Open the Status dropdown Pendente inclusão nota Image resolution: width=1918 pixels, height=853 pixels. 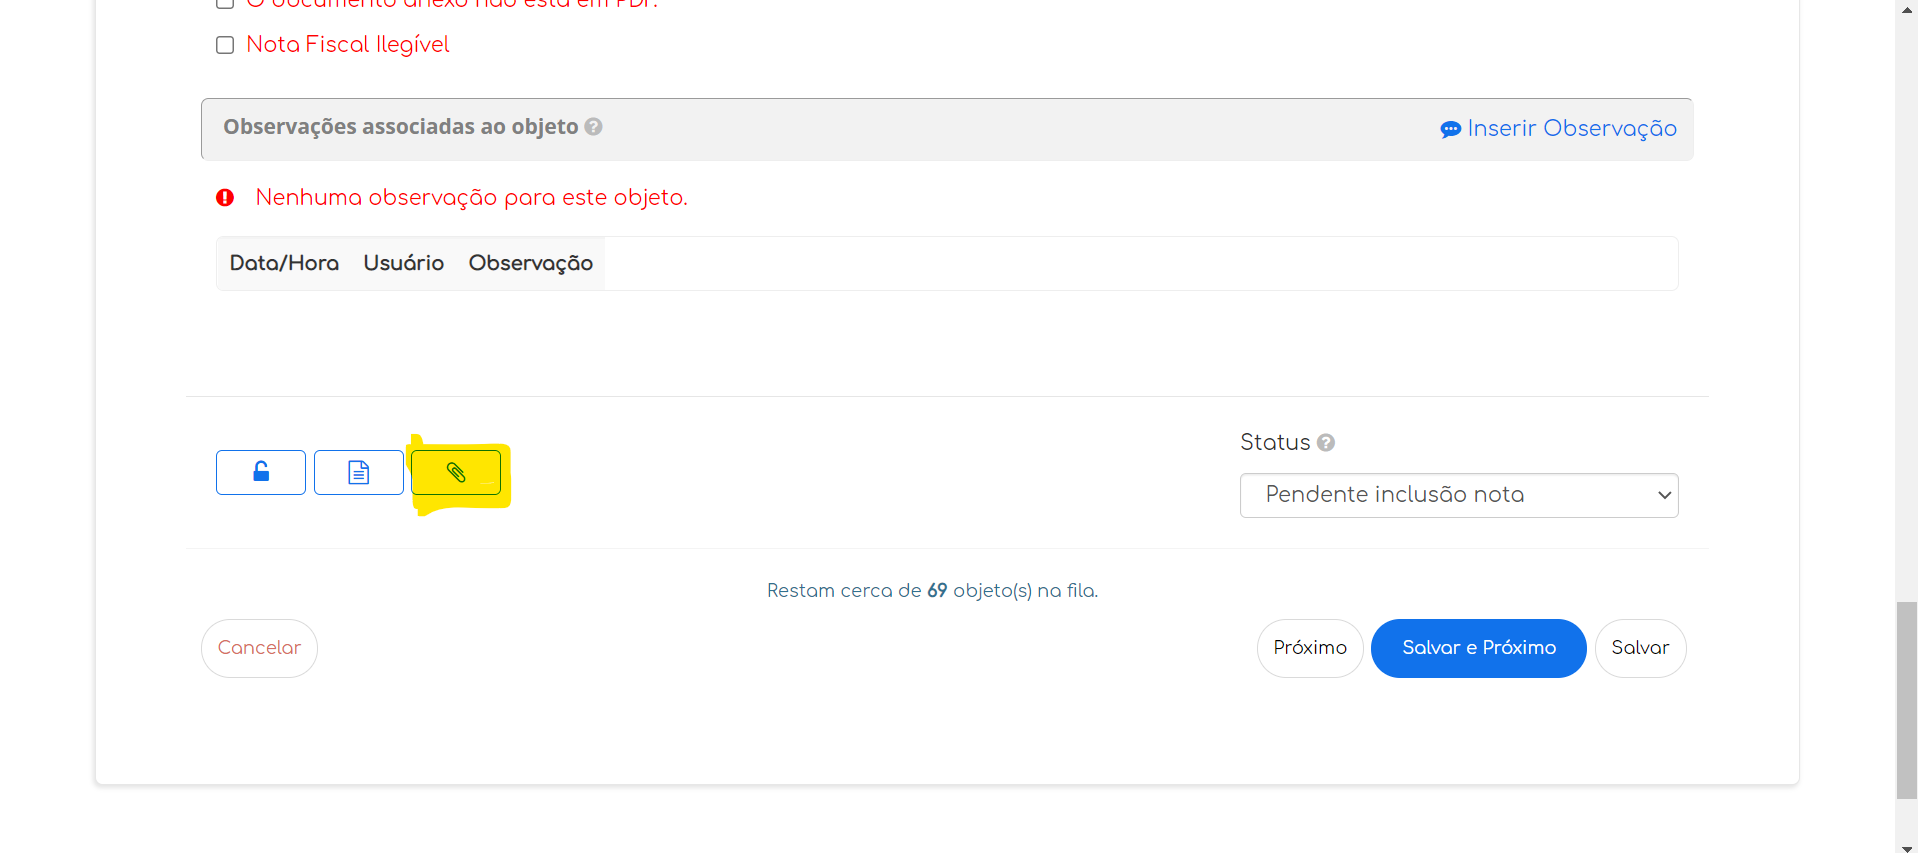tap(1459, 495)
